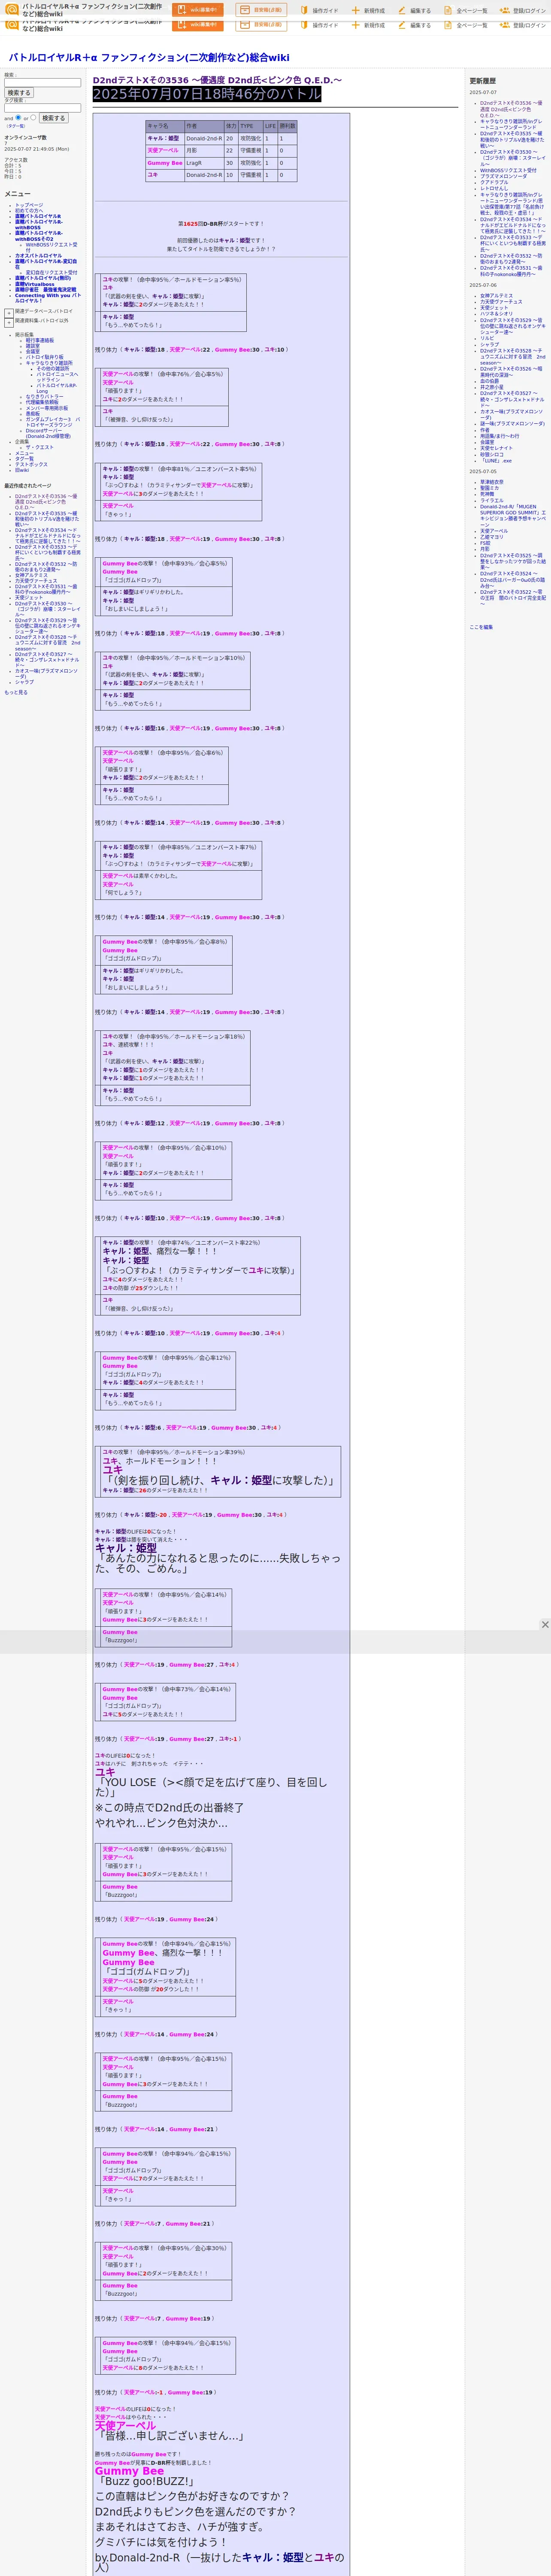Open 天使ジェット in the left recent pages list
Viewport: 551px width, 2576px height.
[x=29, y=598]
